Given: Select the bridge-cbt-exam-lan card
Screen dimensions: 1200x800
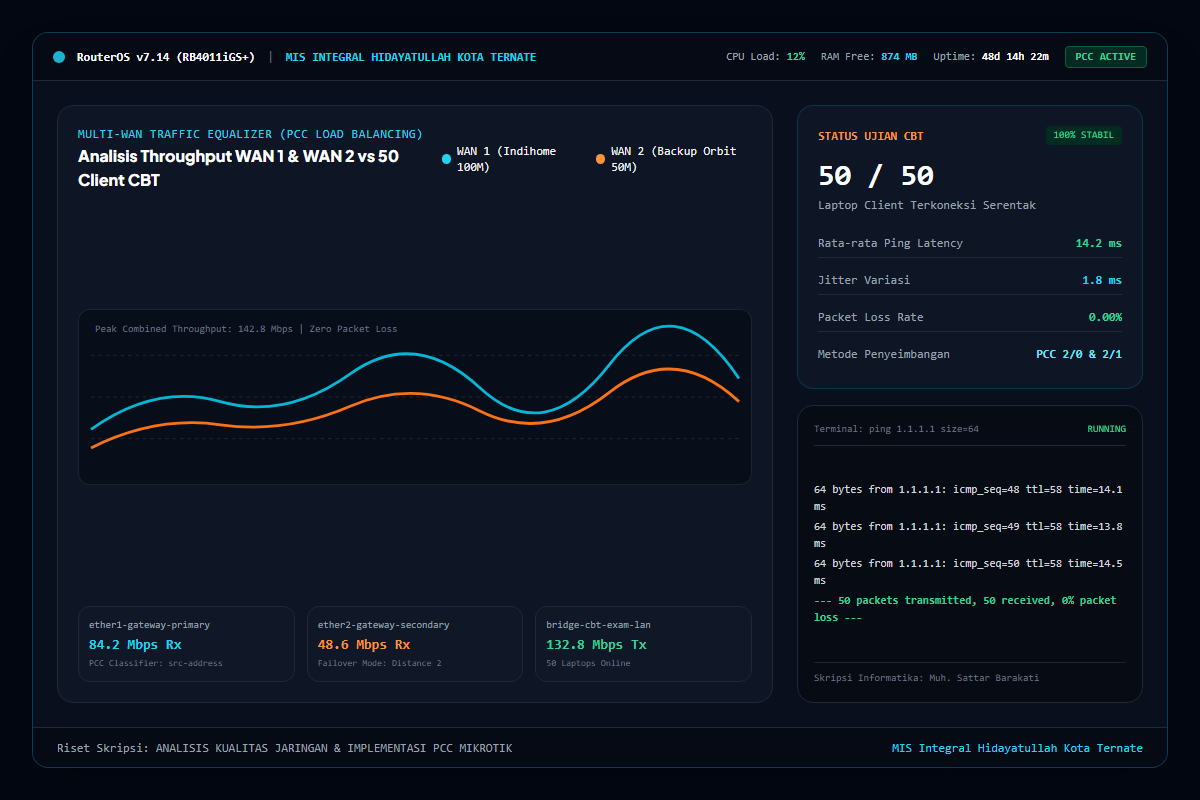Looking at the screenshot, I should [x=643, y=644].
